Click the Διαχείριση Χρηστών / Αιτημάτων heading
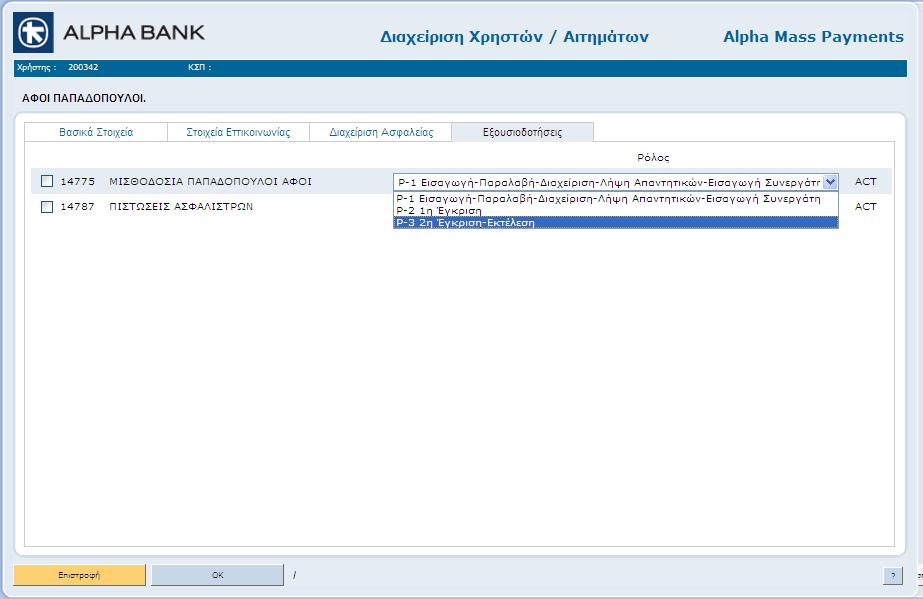Screen dimensions: 923x599 pyautogui.click(x=514, y=37)
